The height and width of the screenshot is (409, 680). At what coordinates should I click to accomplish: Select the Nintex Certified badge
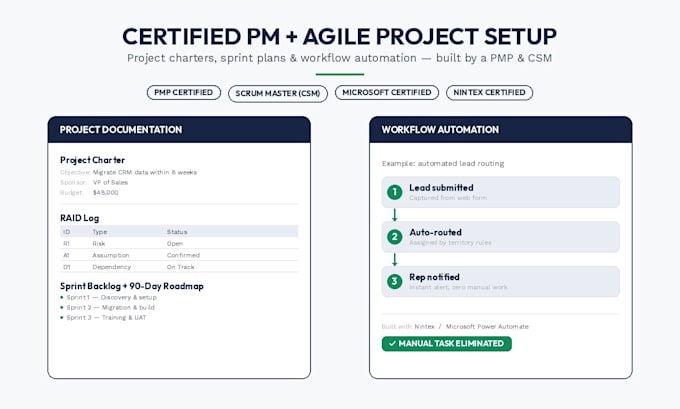(x=490, y=93)
